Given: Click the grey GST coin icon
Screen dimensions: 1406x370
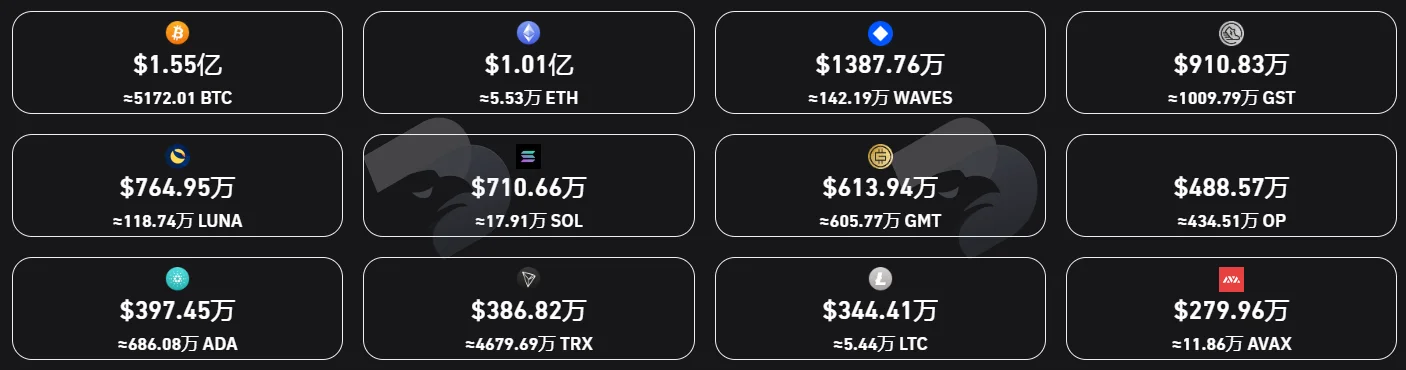Looking at the screenshot, I should click(1231, 33).
